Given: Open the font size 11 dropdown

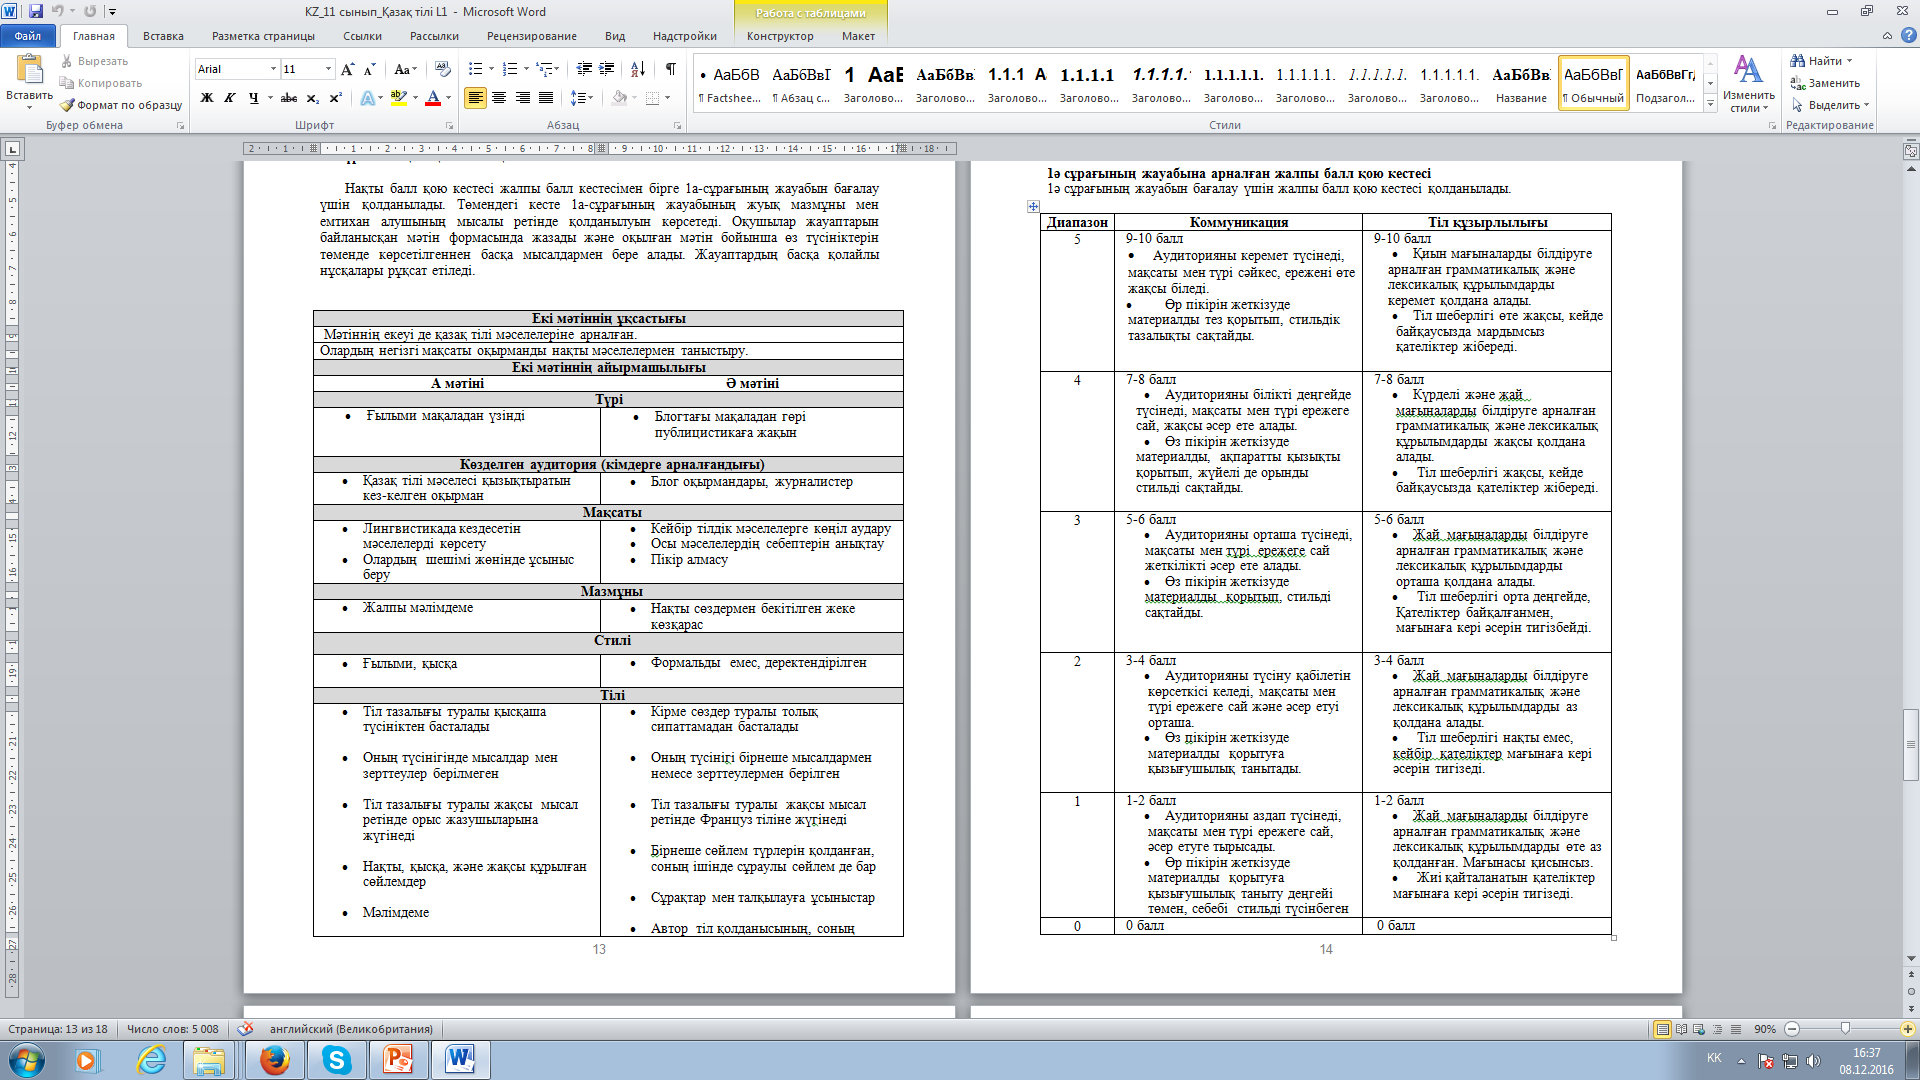Looking at the screenshot, I should click(x=328, y=69).
